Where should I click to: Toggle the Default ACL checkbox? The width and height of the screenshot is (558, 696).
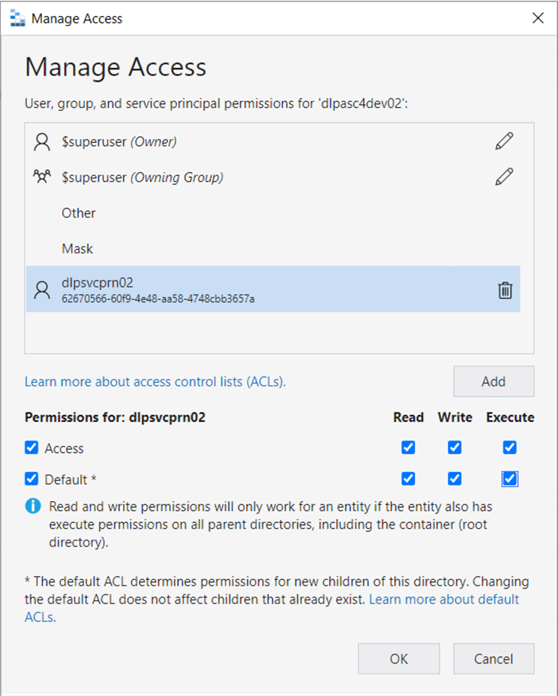click(32, 478)
